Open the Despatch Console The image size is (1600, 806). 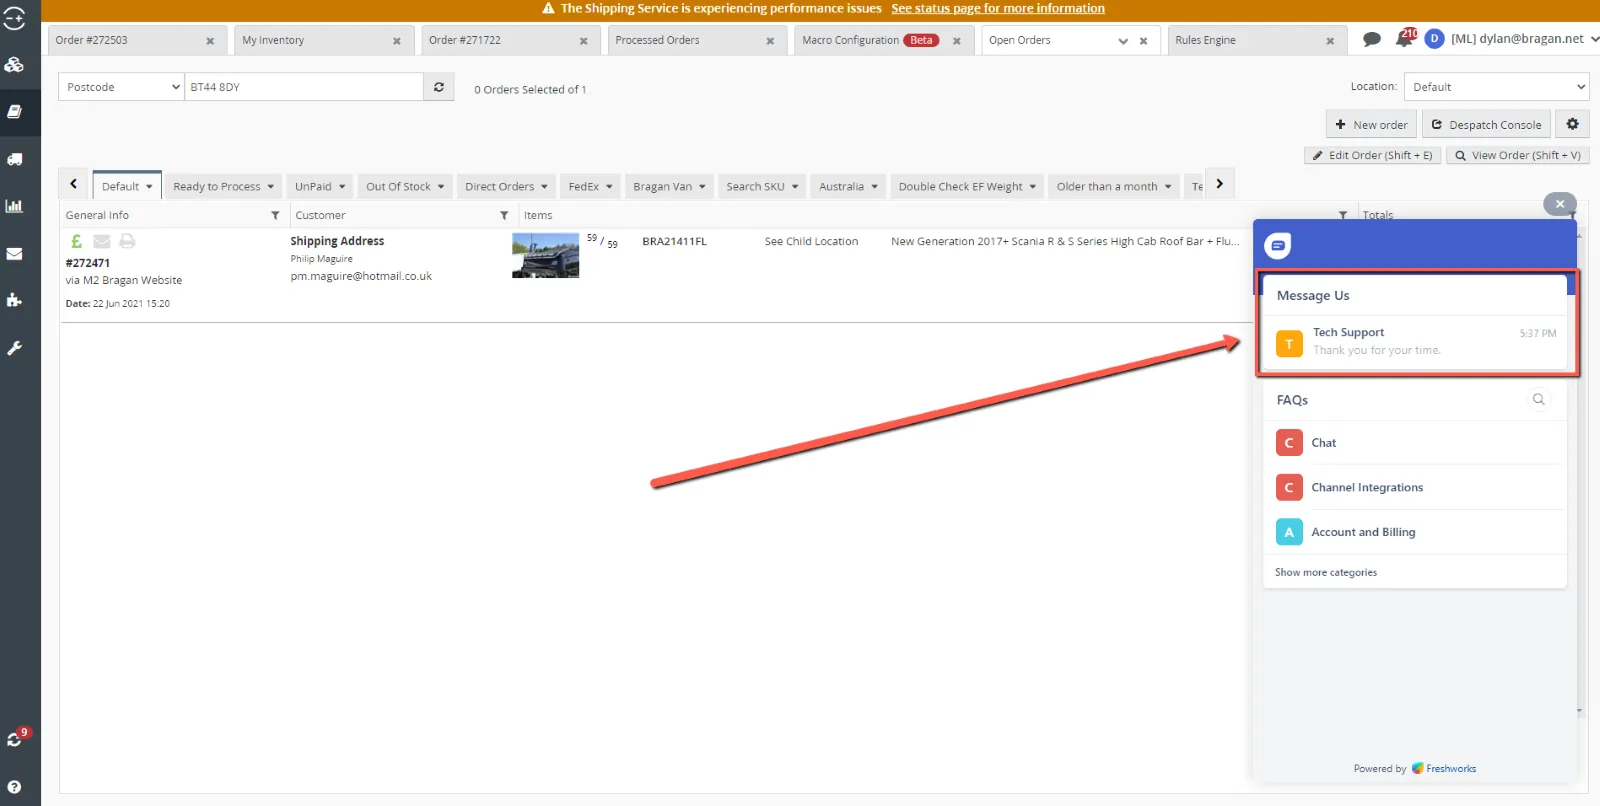click(x=1486, y=124)
